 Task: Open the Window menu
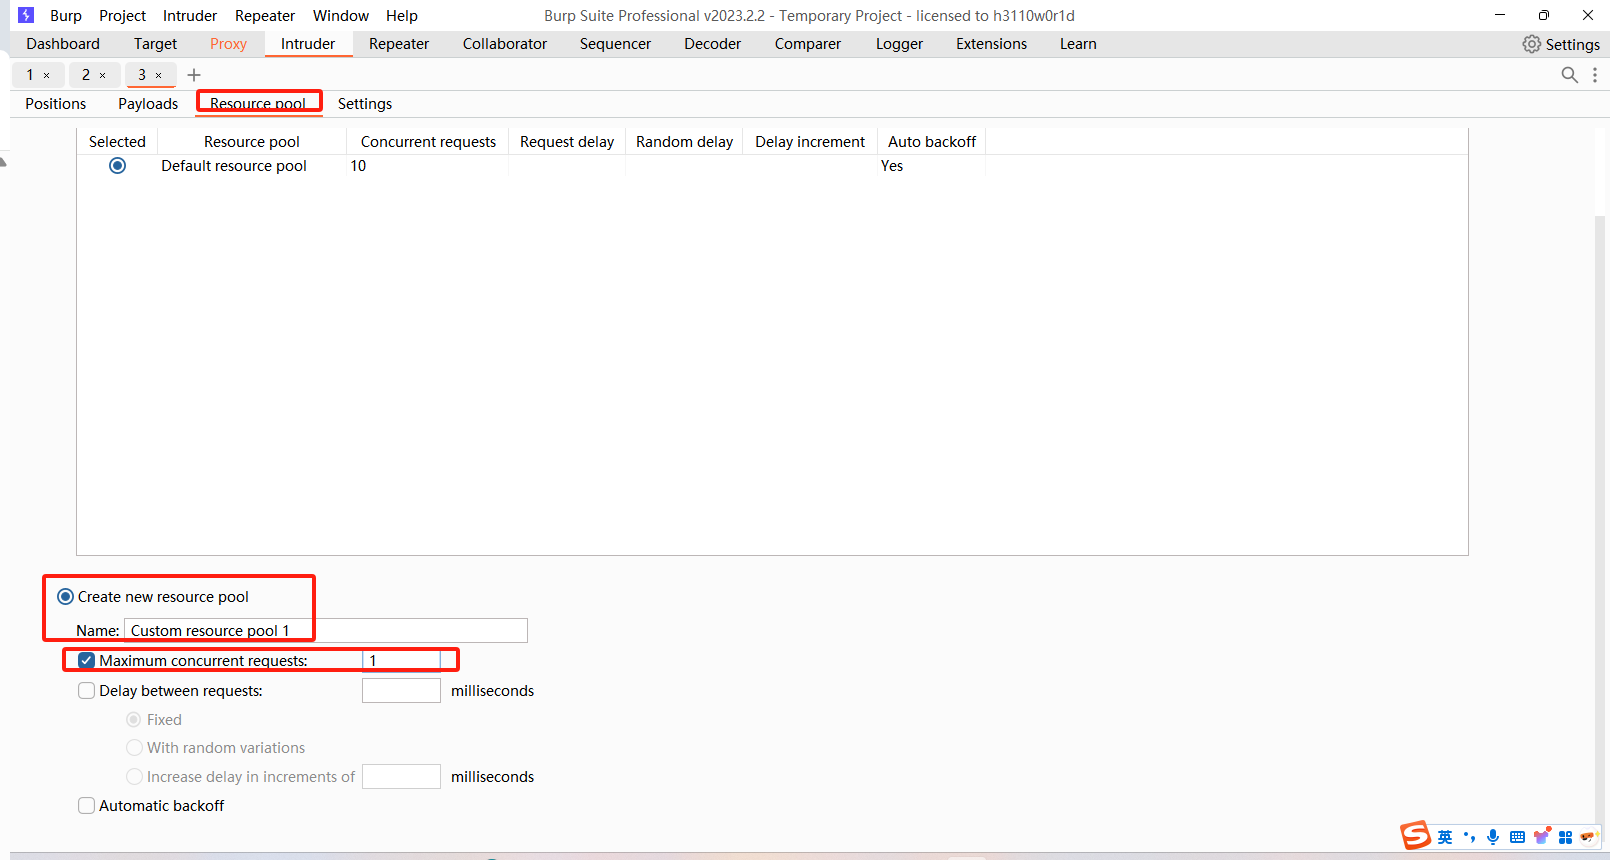point(341,16)
